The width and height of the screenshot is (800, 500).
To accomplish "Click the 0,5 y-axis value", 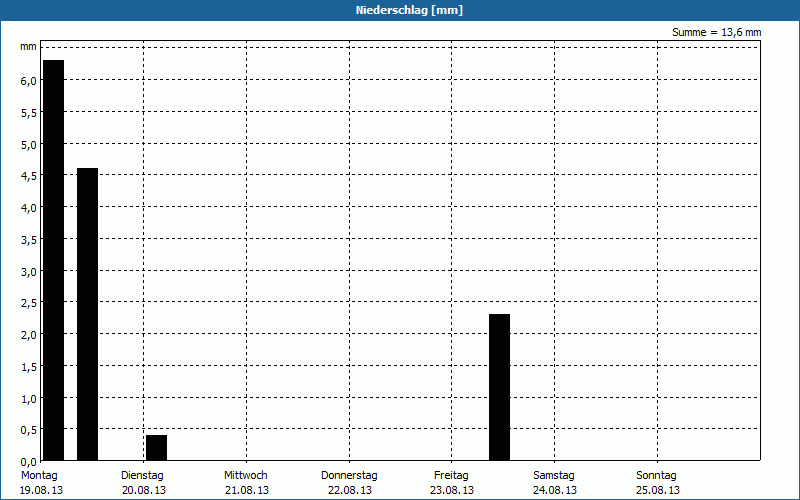I will pyautogui.click(x=29, y=430).
